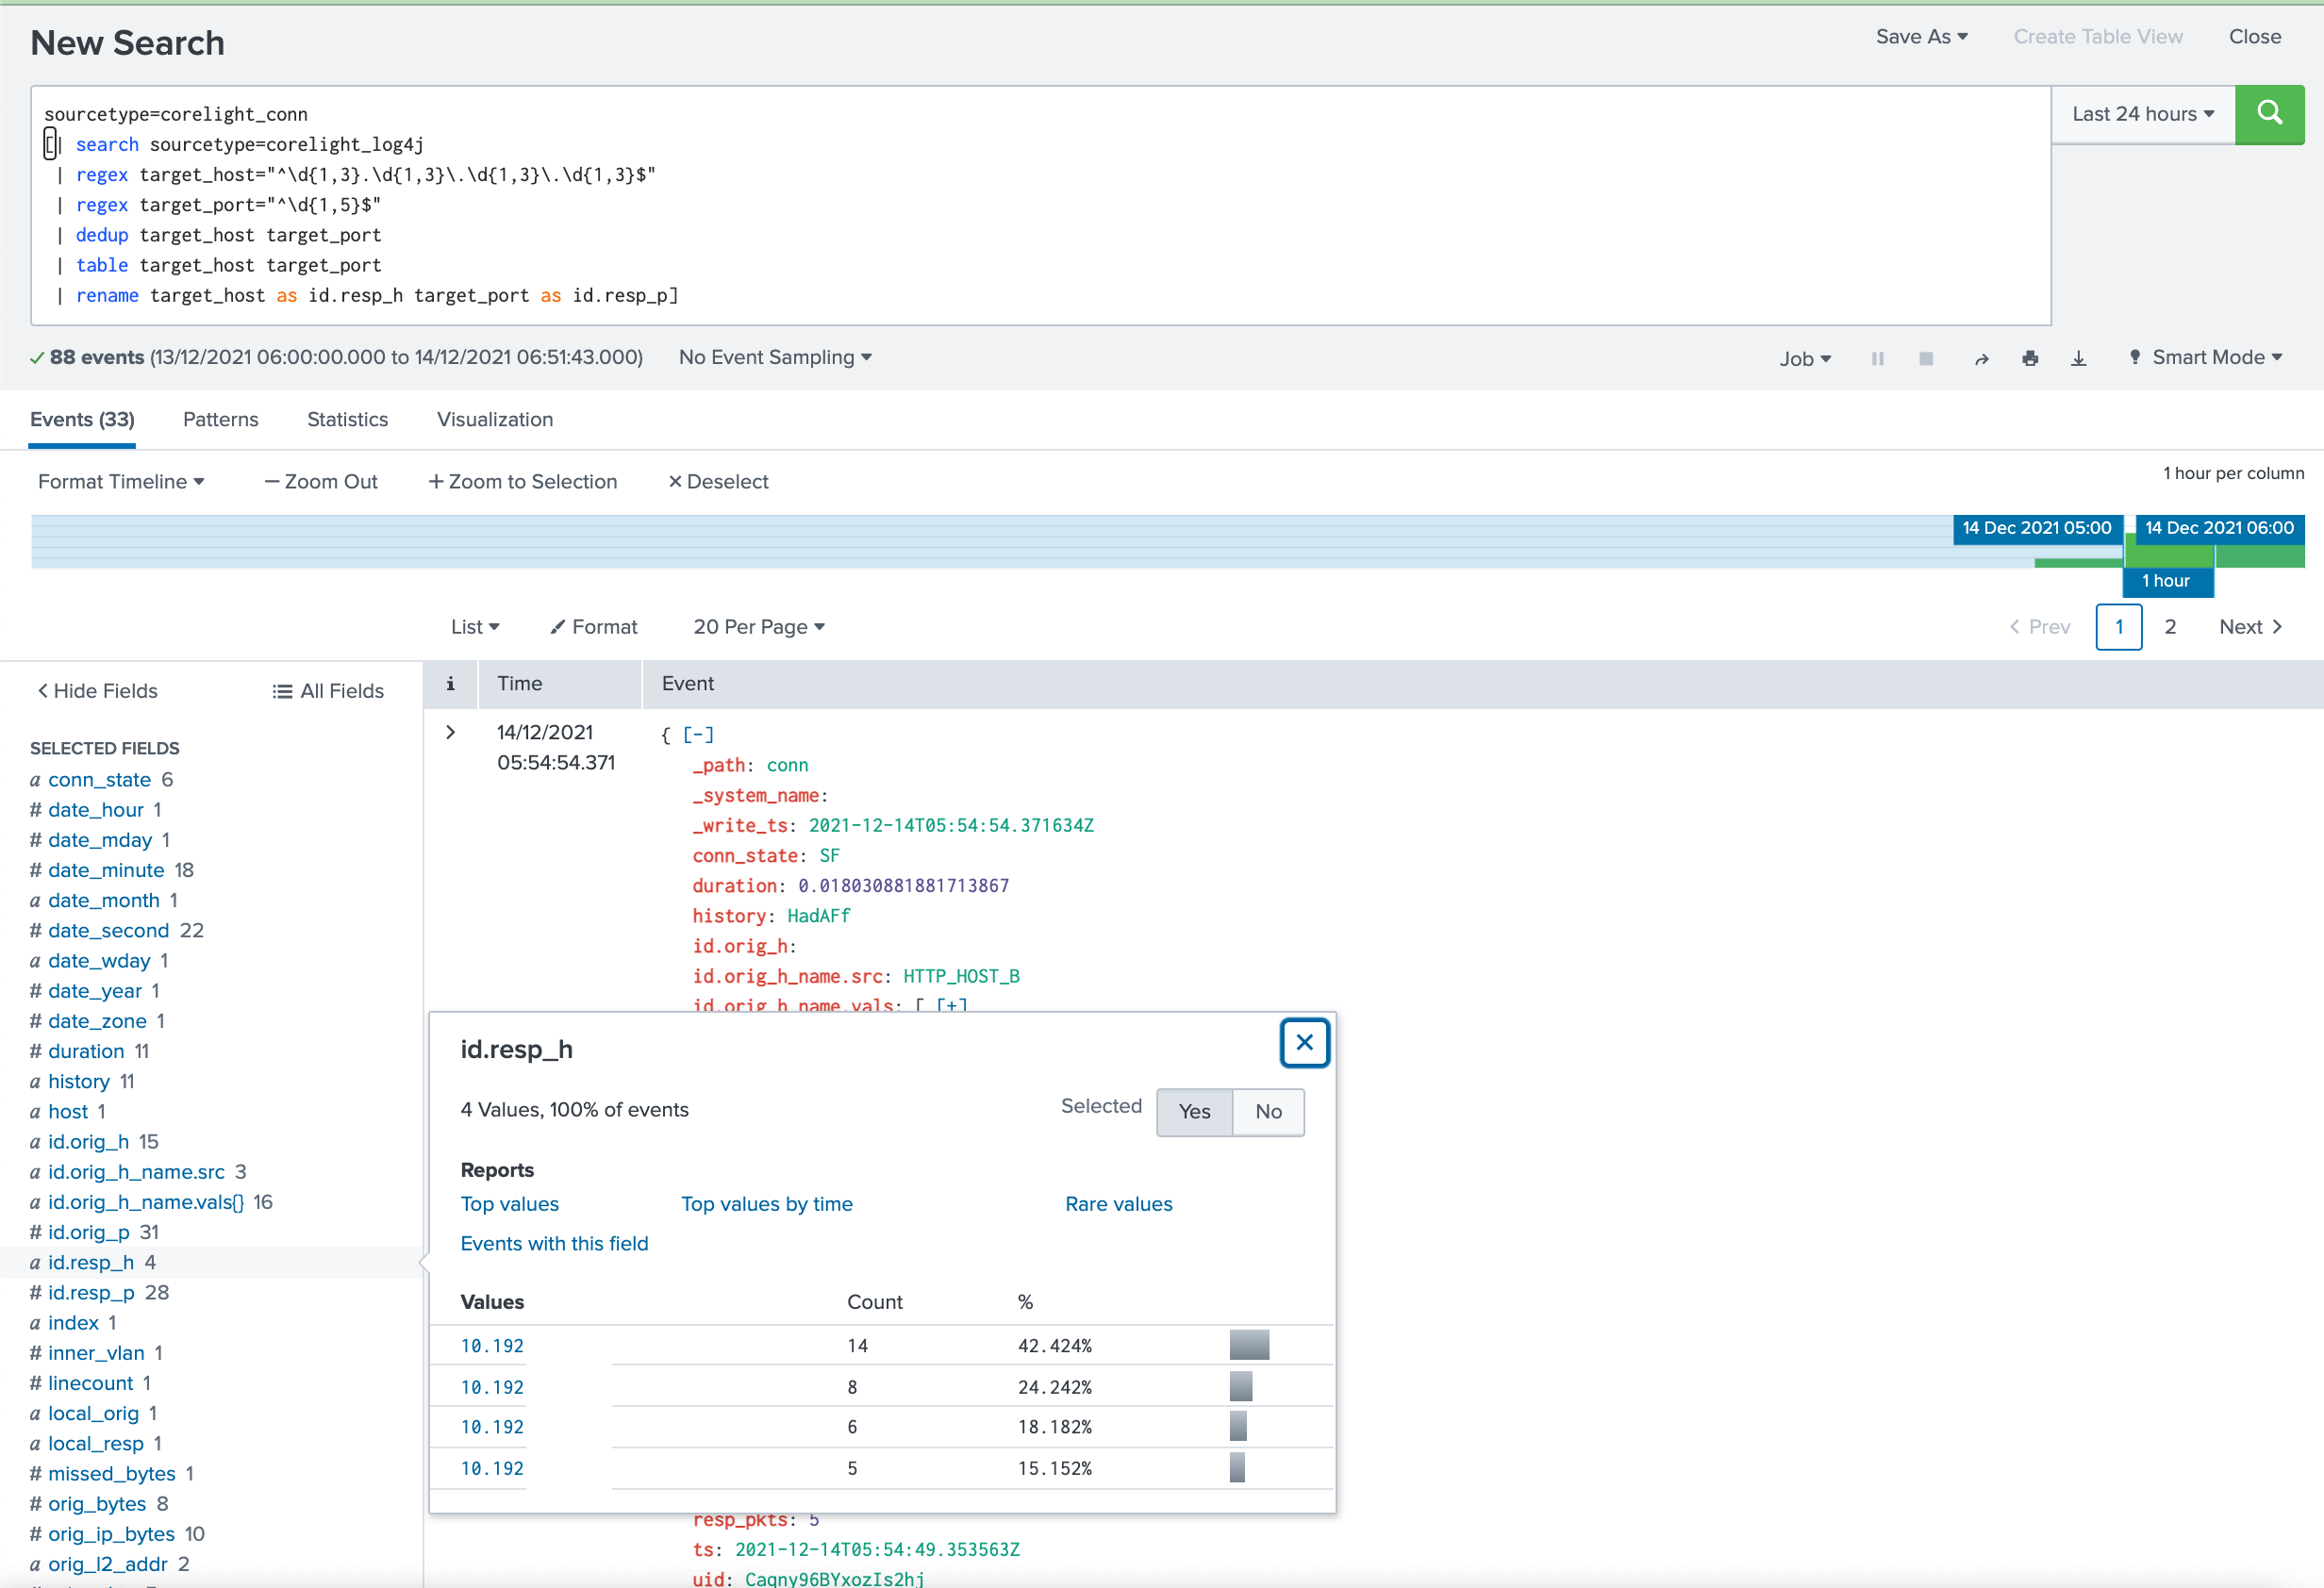Screen dimensions: 2324x1588
Task: Stop the search job
Action: point(1926,358)
